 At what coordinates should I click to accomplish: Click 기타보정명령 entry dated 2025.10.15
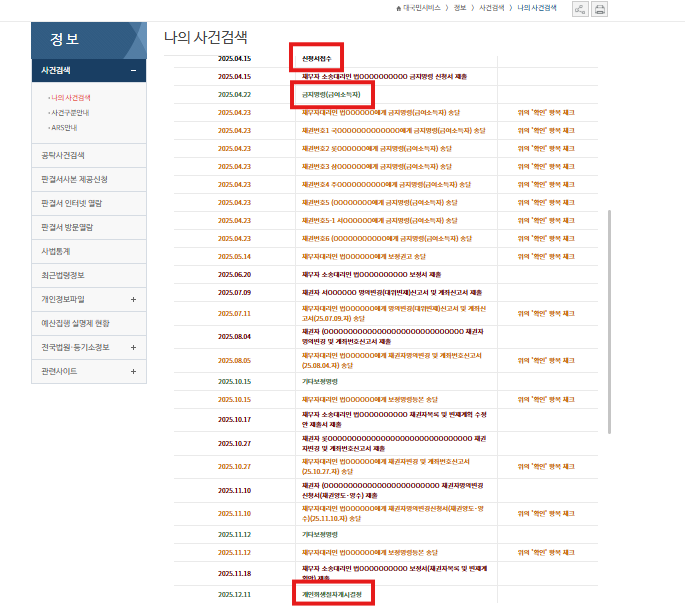320,382
